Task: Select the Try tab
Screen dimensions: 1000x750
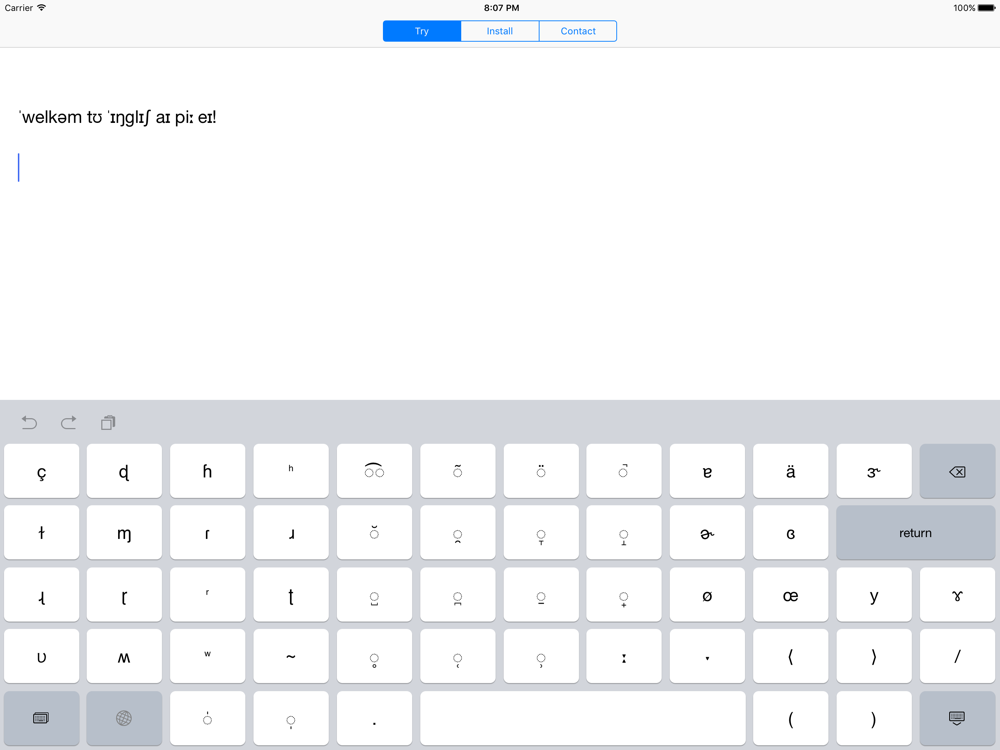Action: pyautogui.click(x=422, y=31)
